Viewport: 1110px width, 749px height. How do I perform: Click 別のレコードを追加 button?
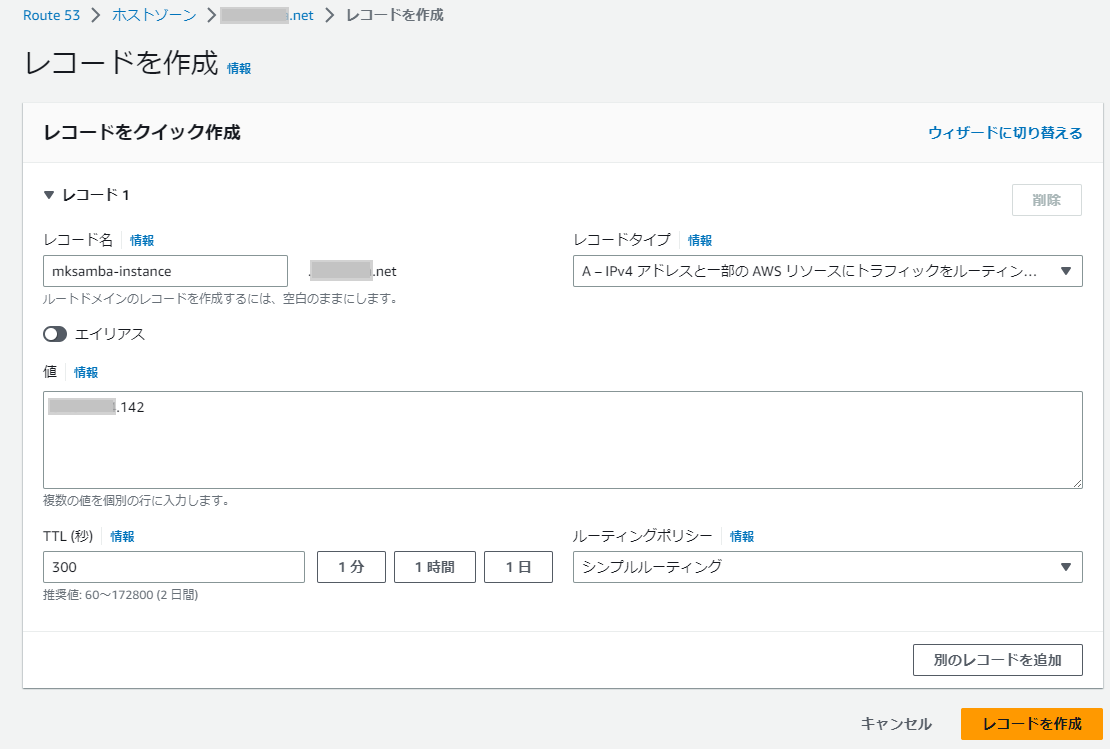point(997,660)
